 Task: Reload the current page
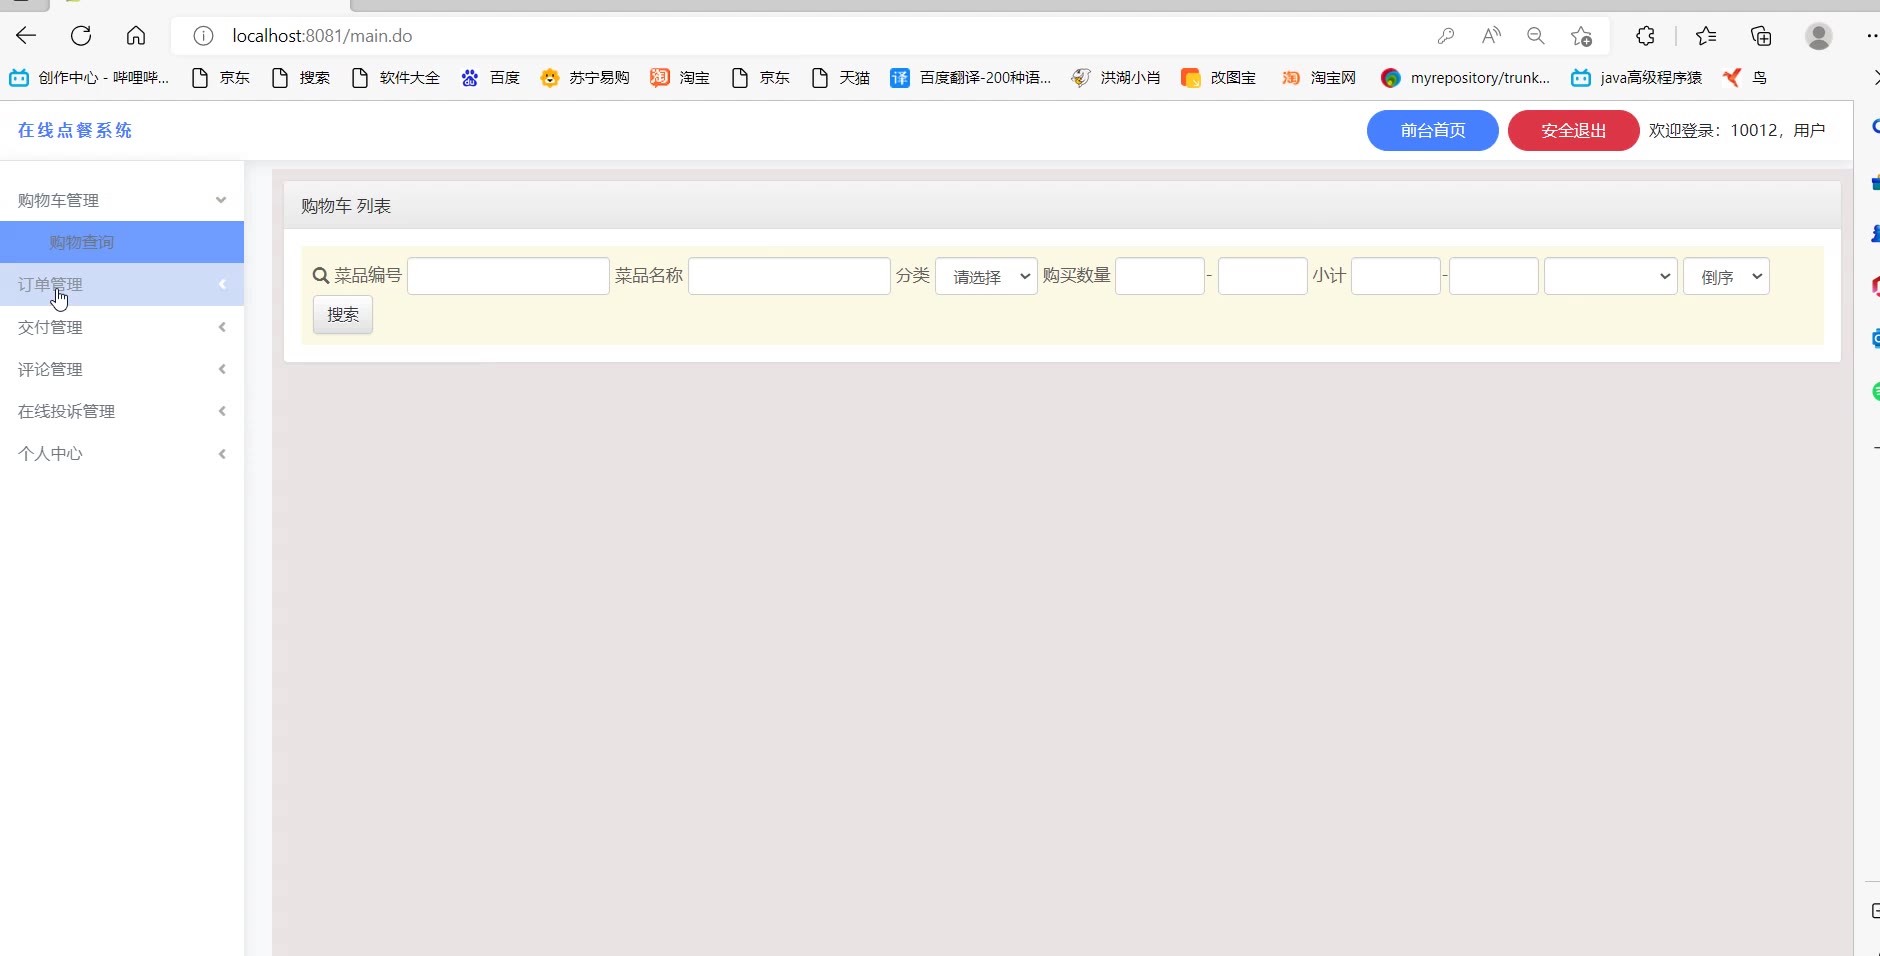[81, 36]
